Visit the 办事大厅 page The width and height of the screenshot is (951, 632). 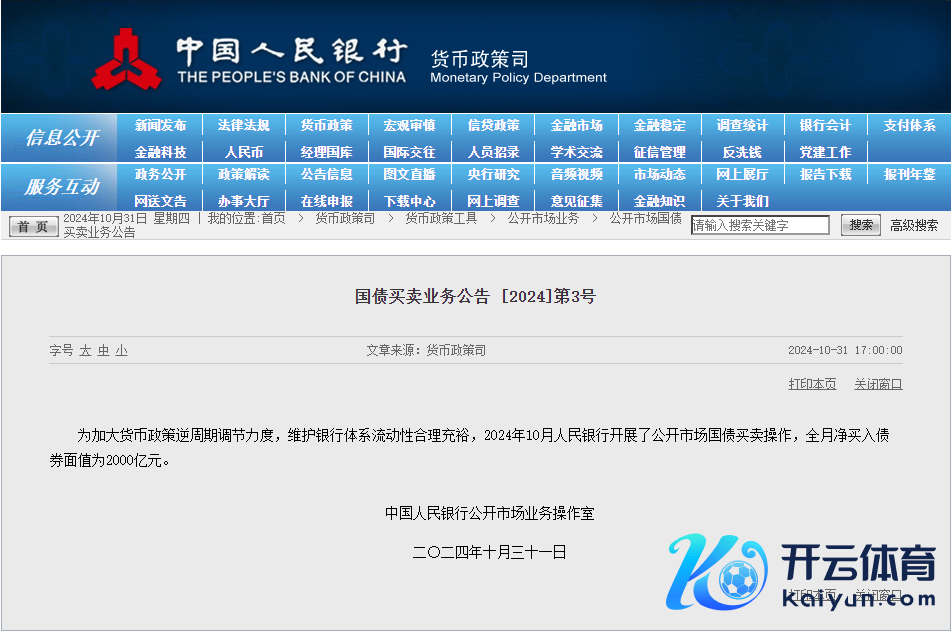(x=243, y=201)
